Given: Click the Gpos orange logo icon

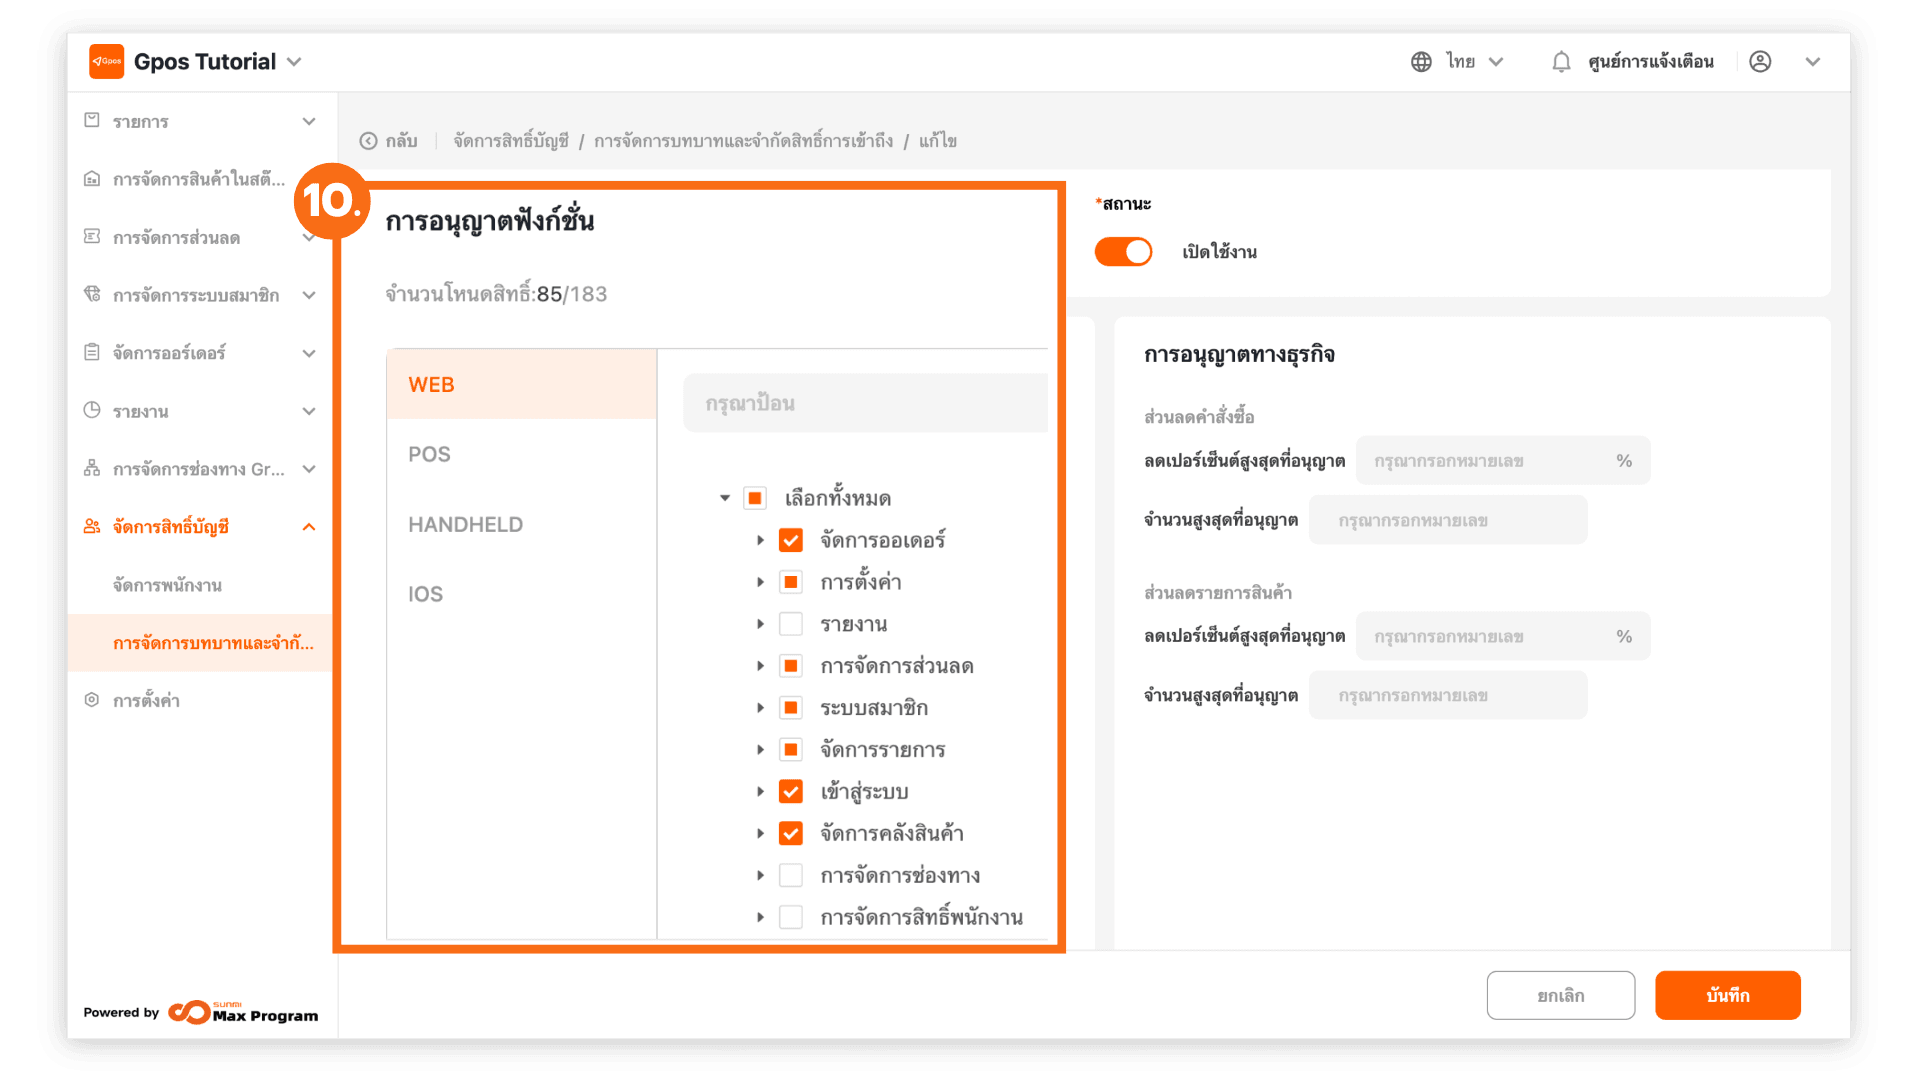Looking at the screenshot, I should (x=106, y=61).
